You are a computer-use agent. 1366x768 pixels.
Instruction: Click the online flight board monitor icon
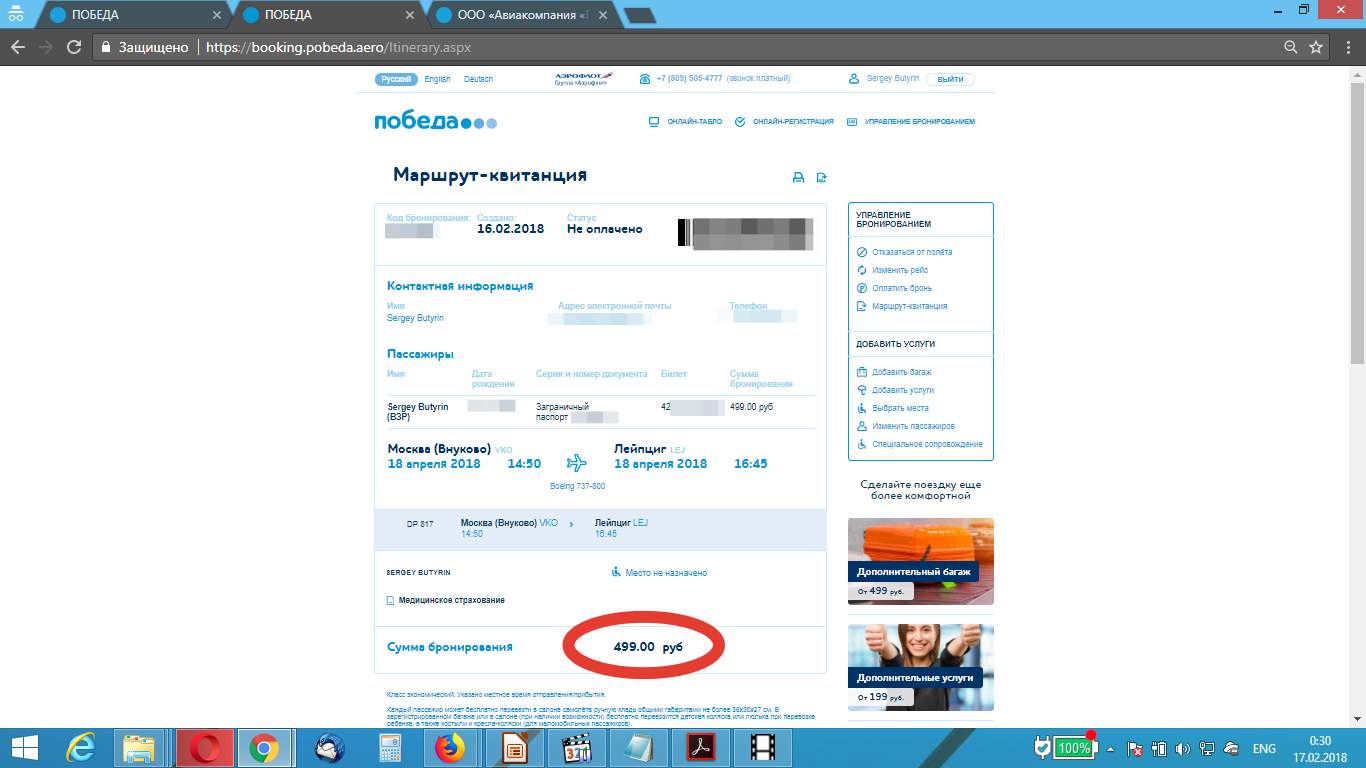654,122
